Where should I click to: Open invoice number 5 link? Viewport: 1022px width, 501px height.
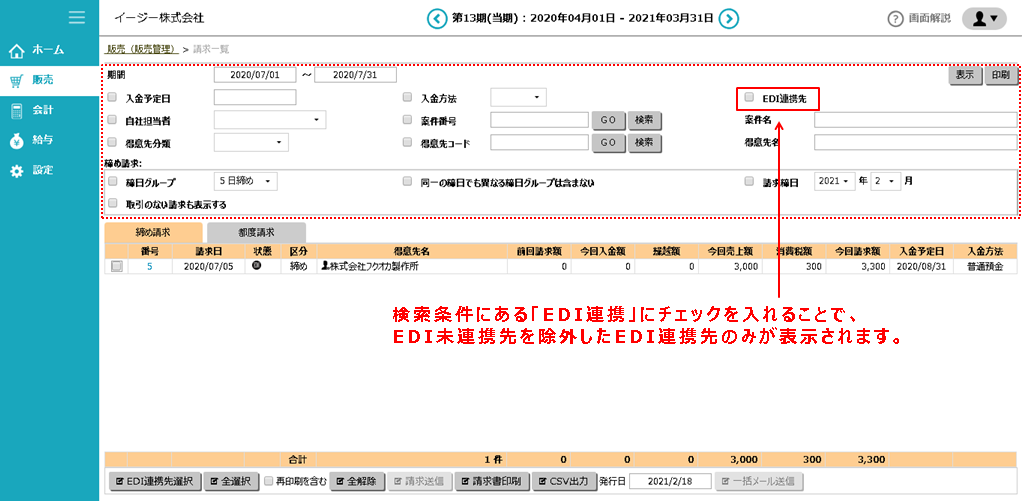tap(149, 267)
